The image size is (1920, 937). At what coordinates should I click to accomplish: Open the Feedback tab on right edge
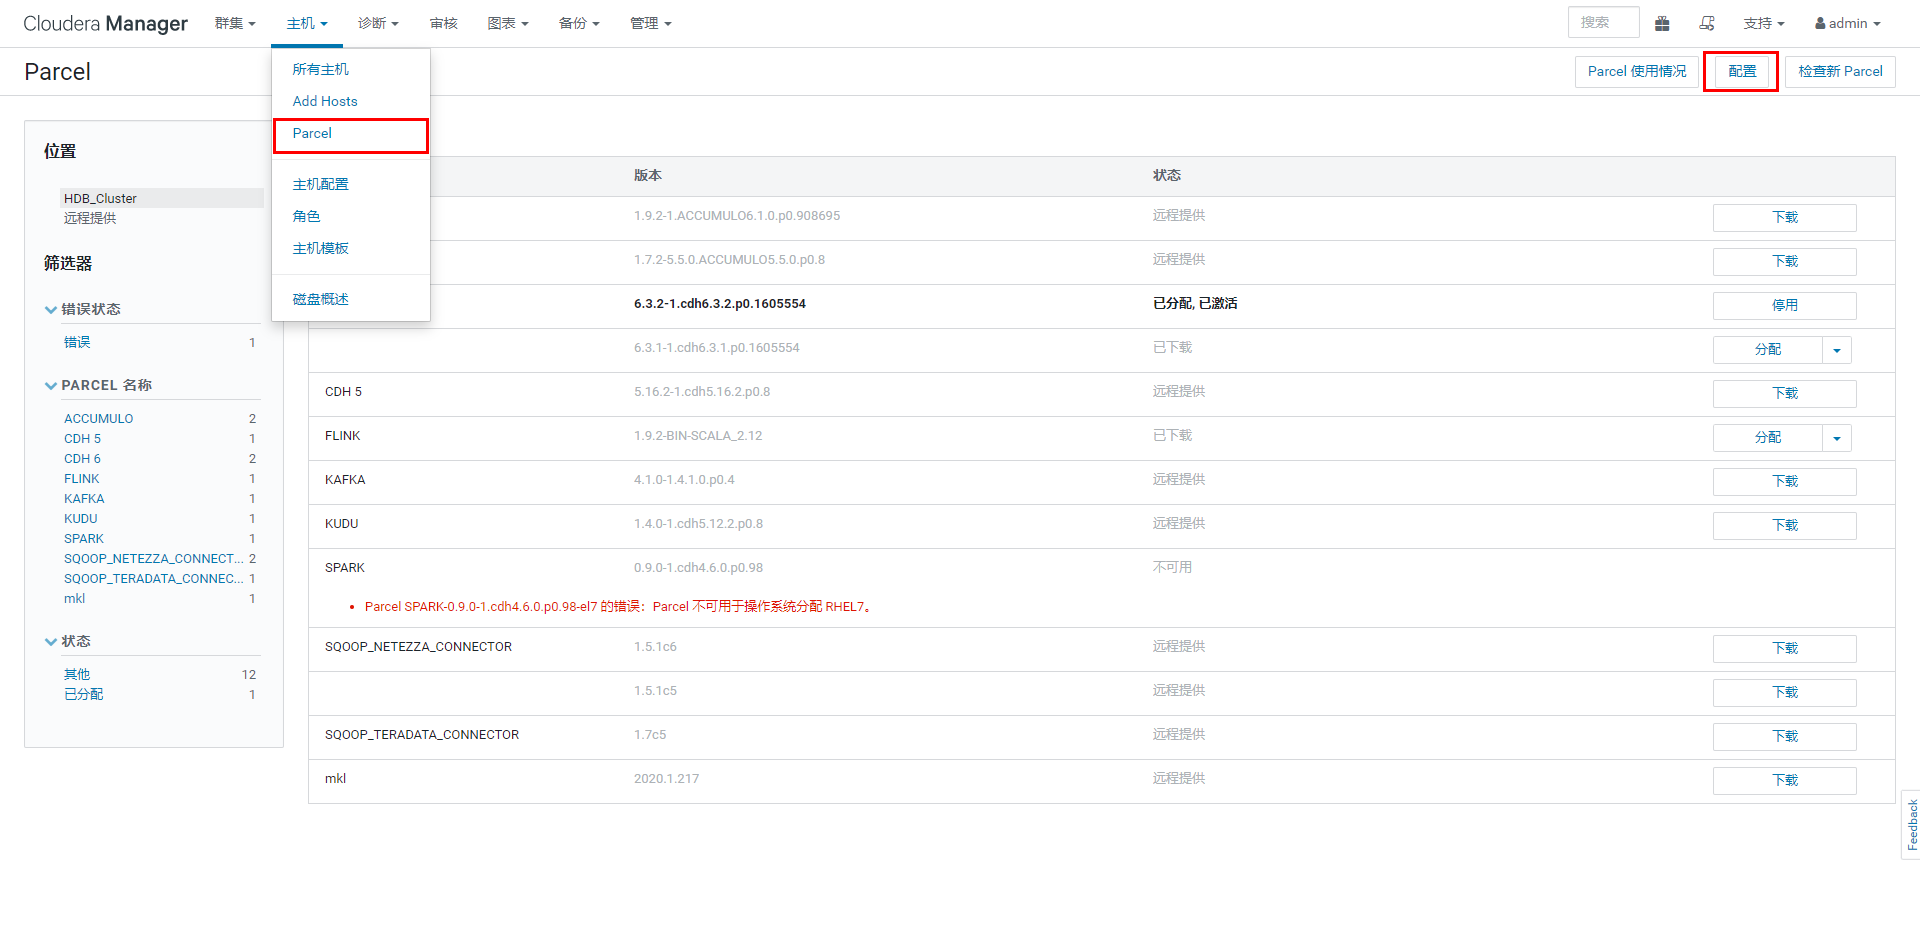(1910, 825)
